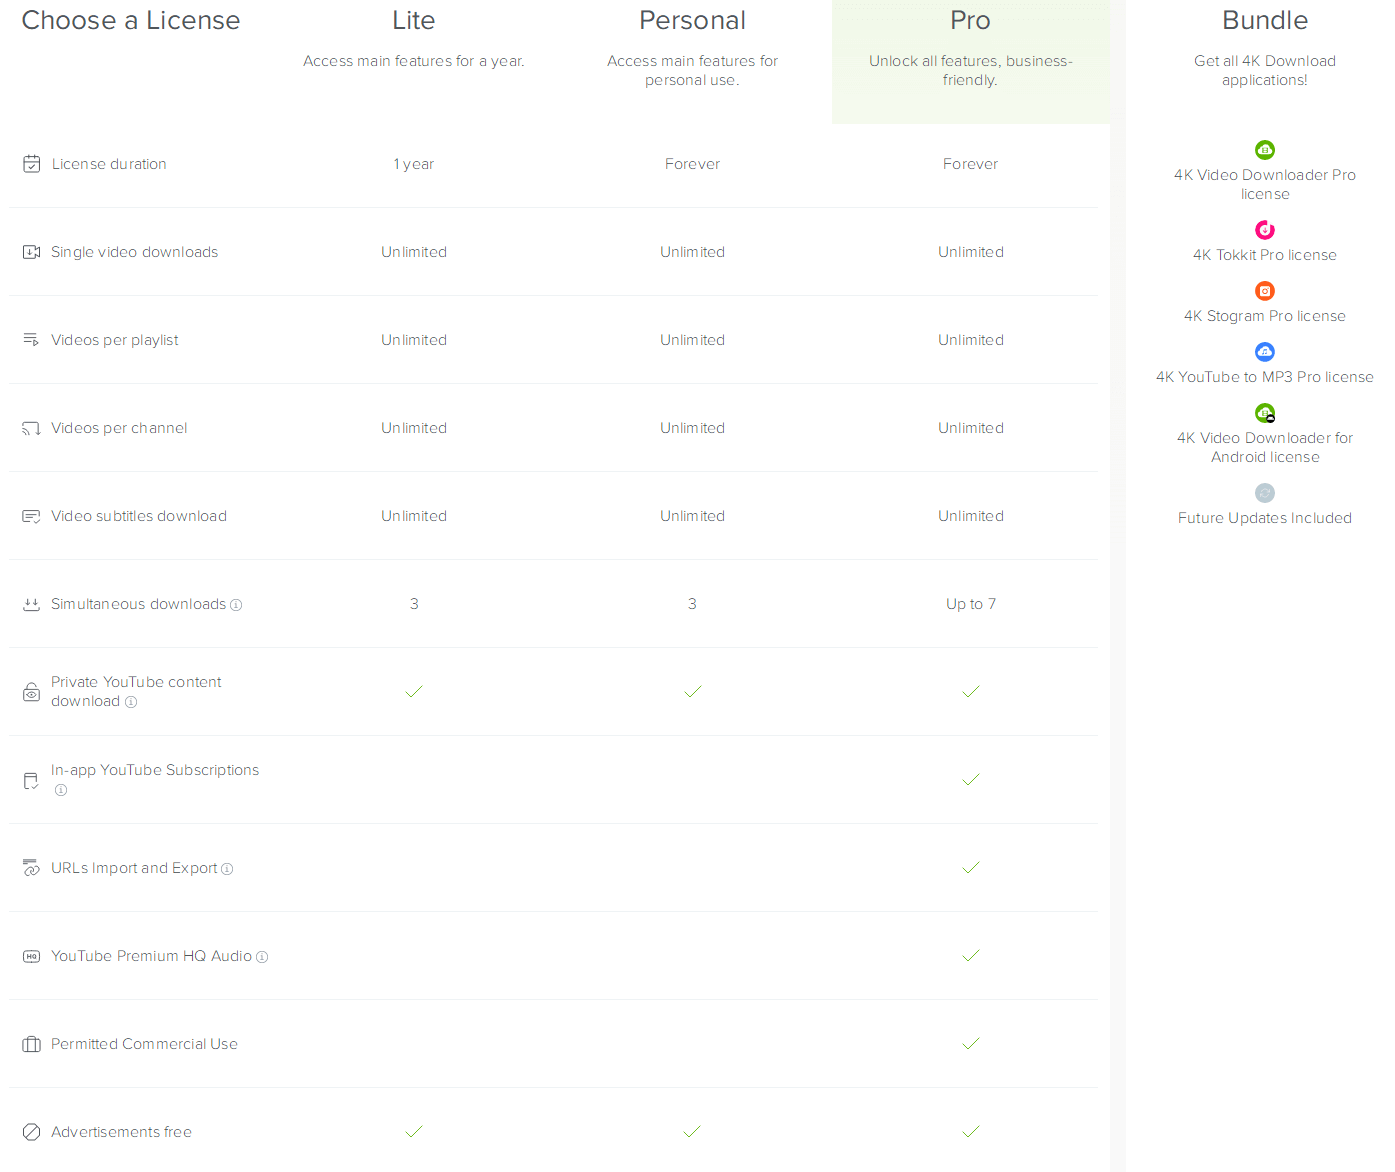The width and height of the screenshot is (1395, 1172).
Task: Select the Pro license column heading
Action: (970, 20)
